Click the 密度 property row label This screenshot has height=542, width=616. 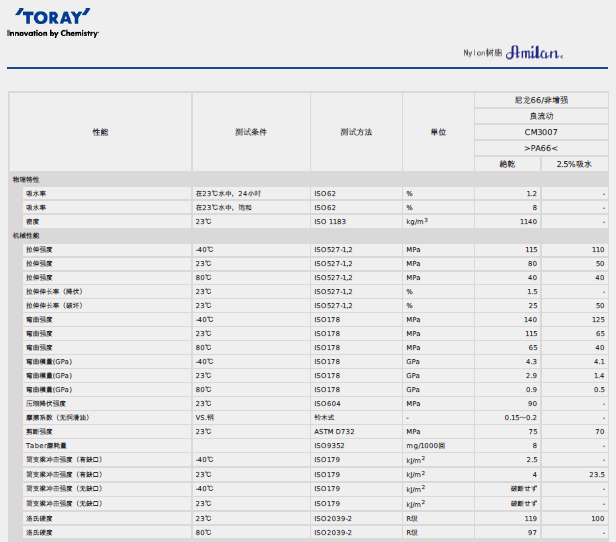tap(33, 221)
